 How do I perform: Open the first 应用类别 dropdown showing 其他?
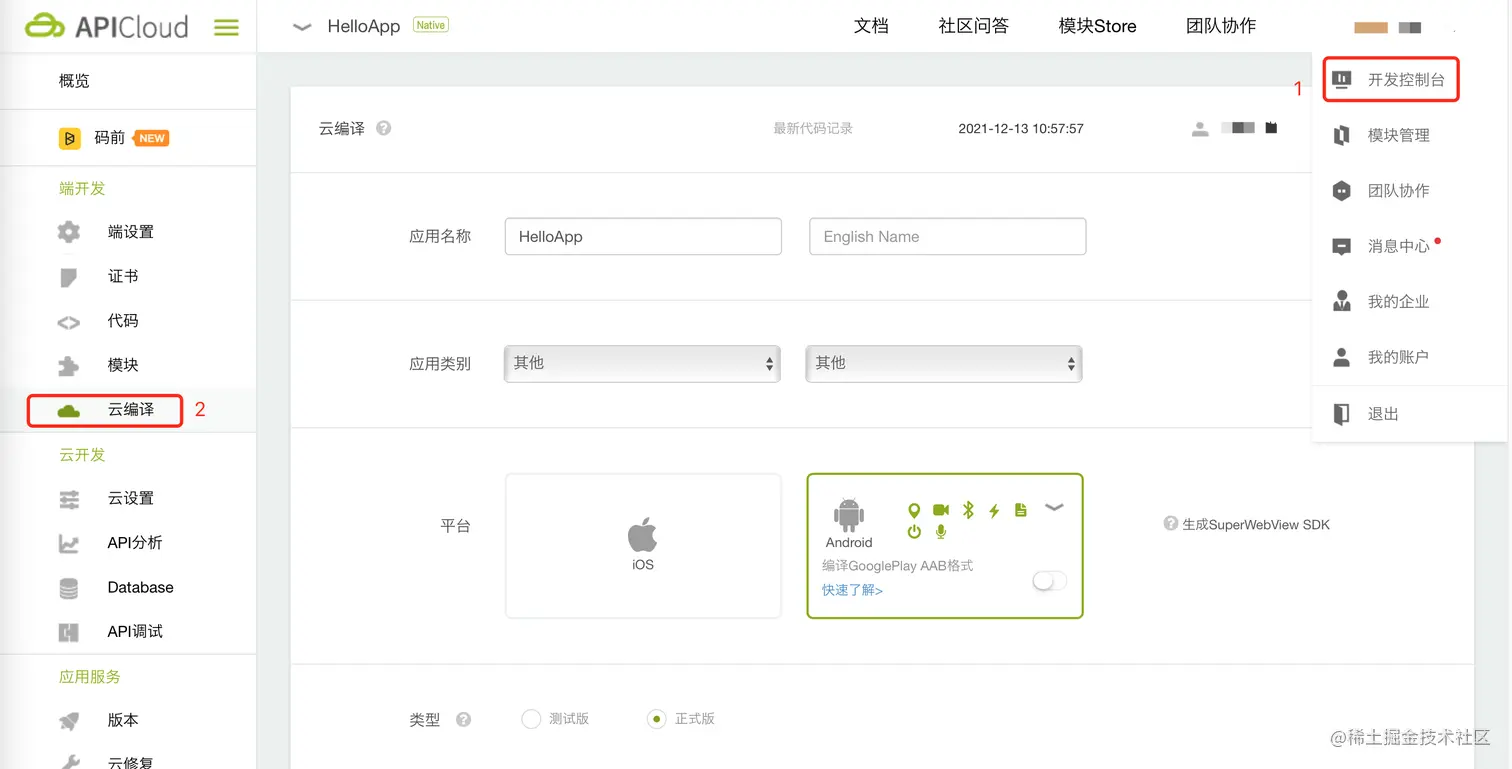pos(642,364)
